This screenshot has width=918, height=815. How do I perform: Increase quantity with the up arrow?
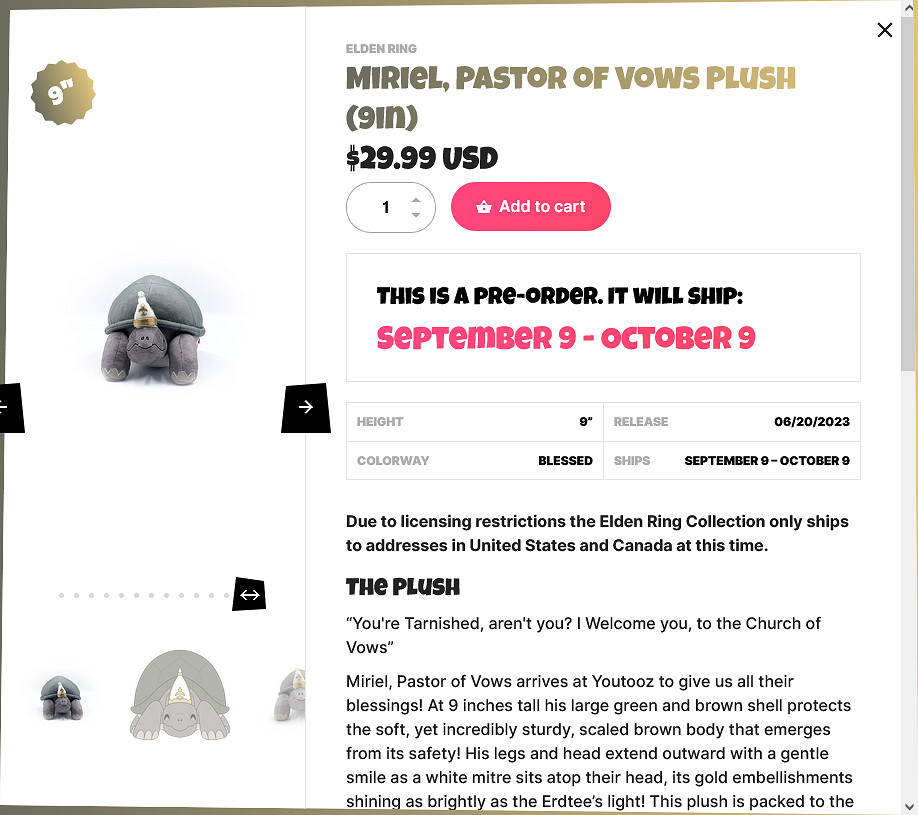(x=416, y=200)
